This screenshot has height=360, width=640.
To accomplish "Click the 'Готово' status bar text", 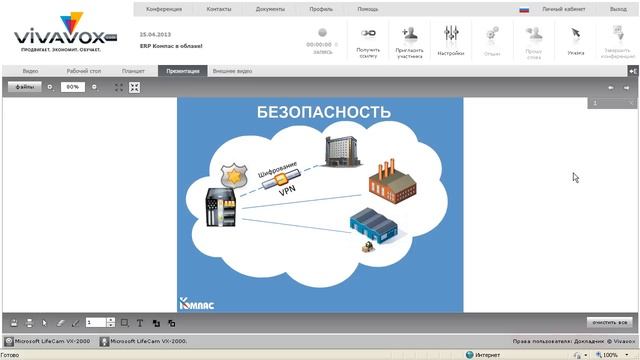I will [10, 355].
